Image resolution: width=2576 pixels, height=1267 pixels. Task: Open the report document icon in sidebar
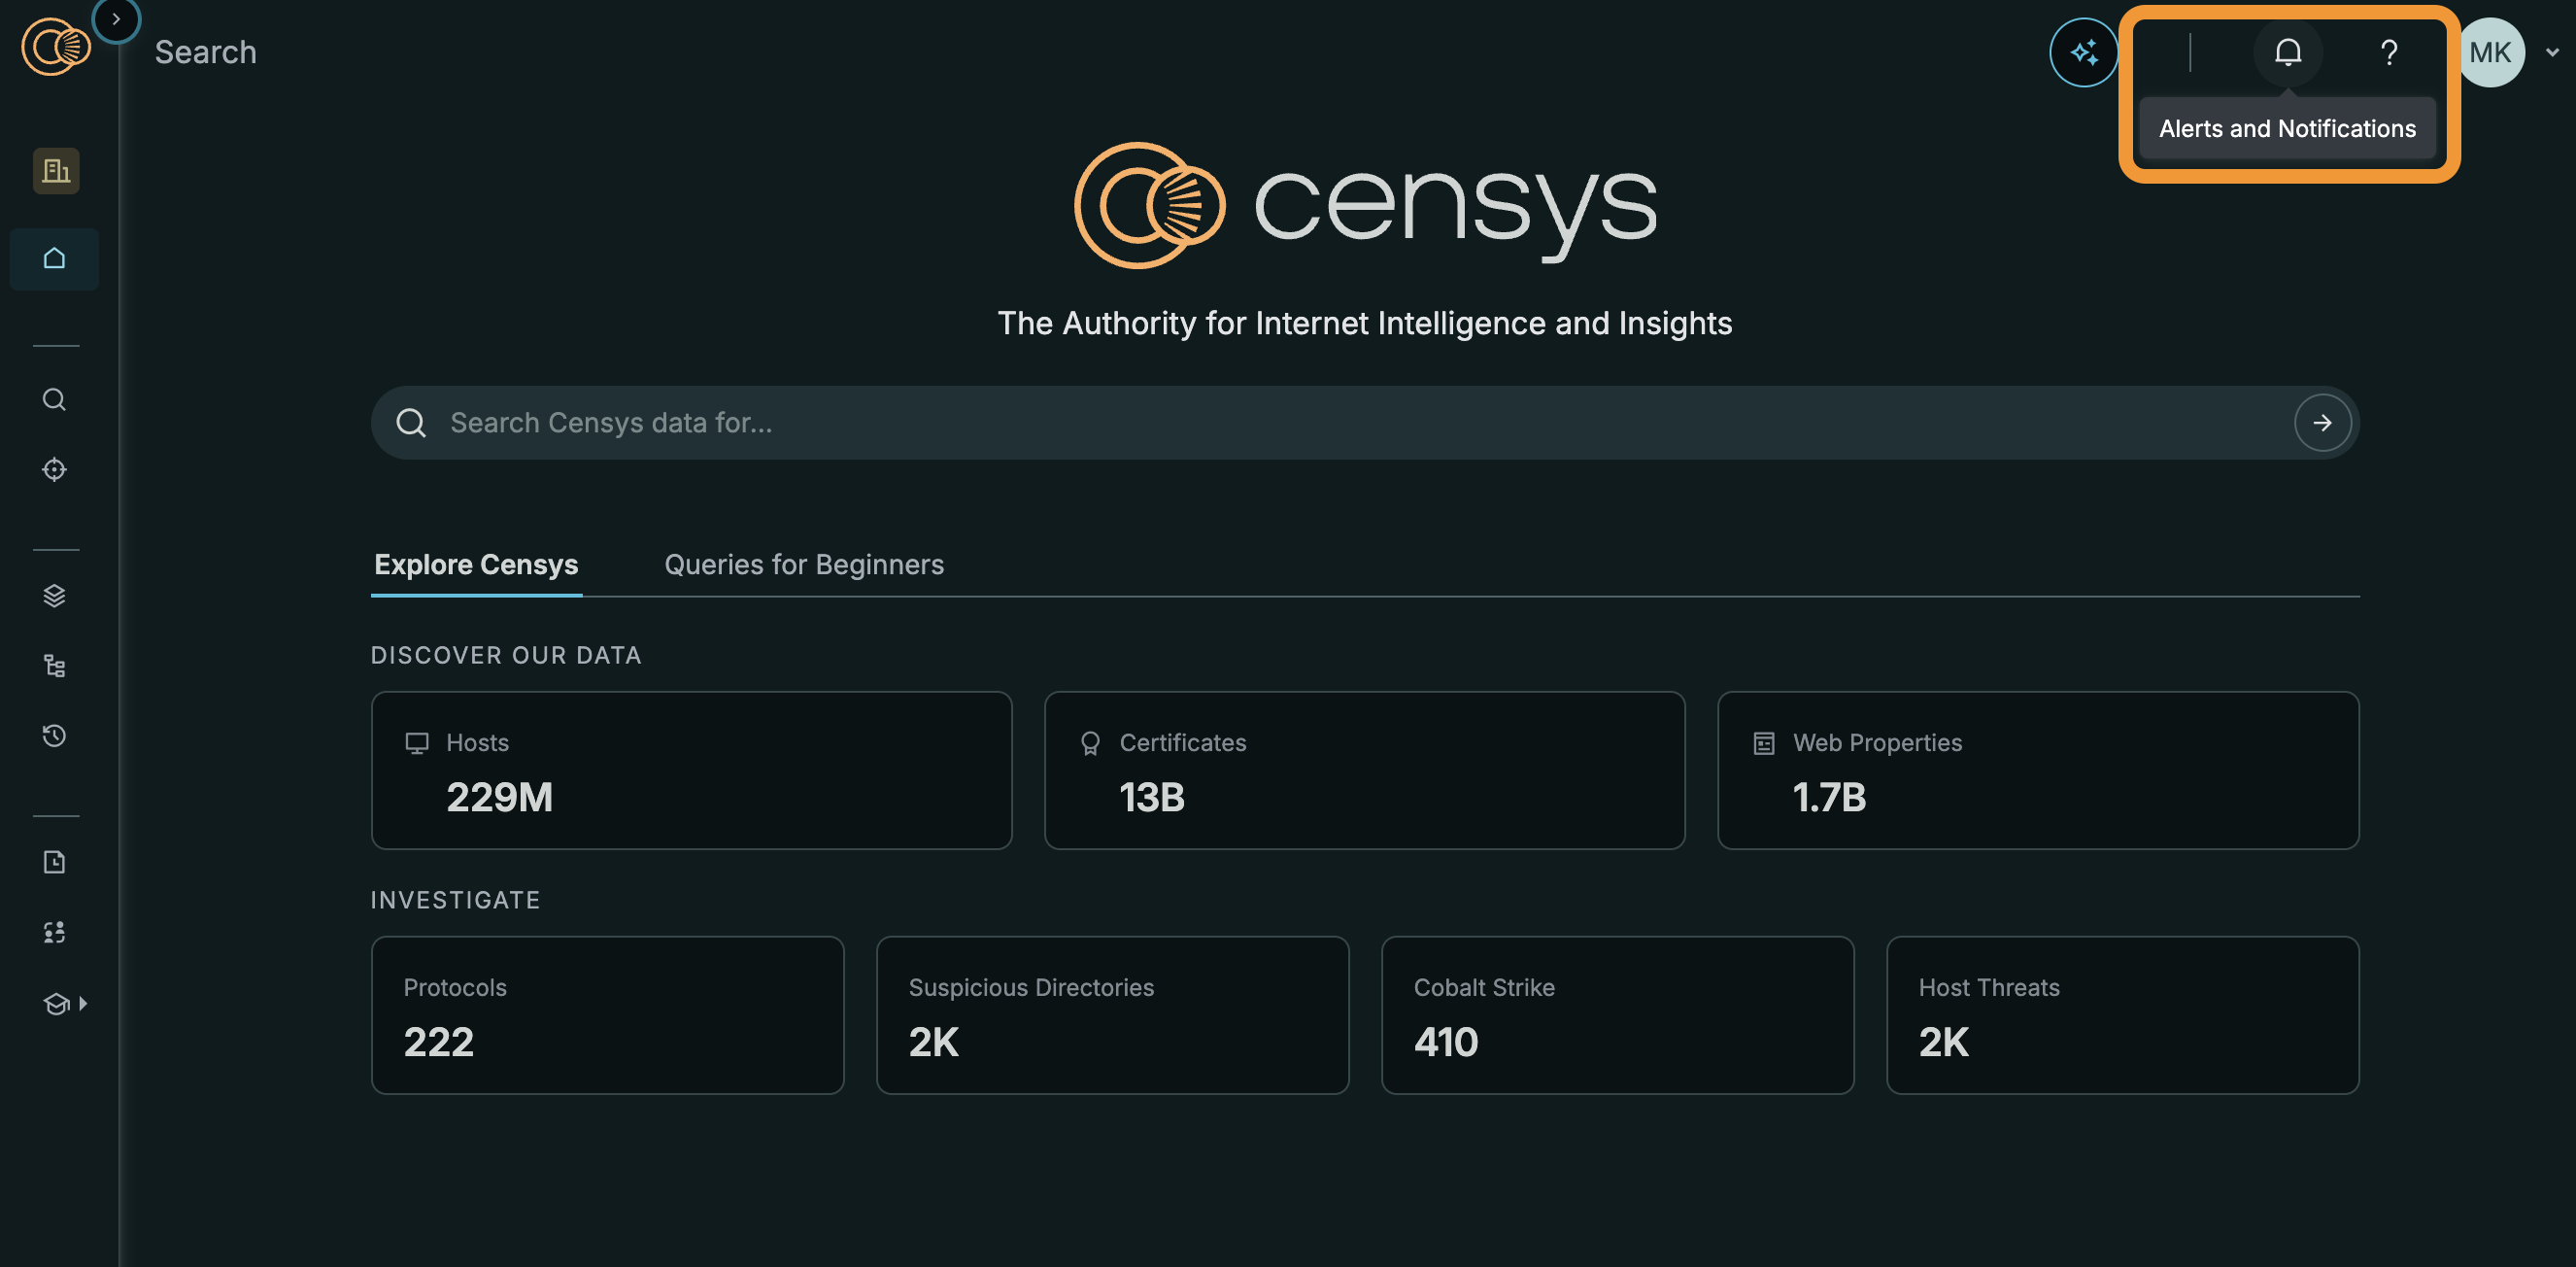point(54,862)
